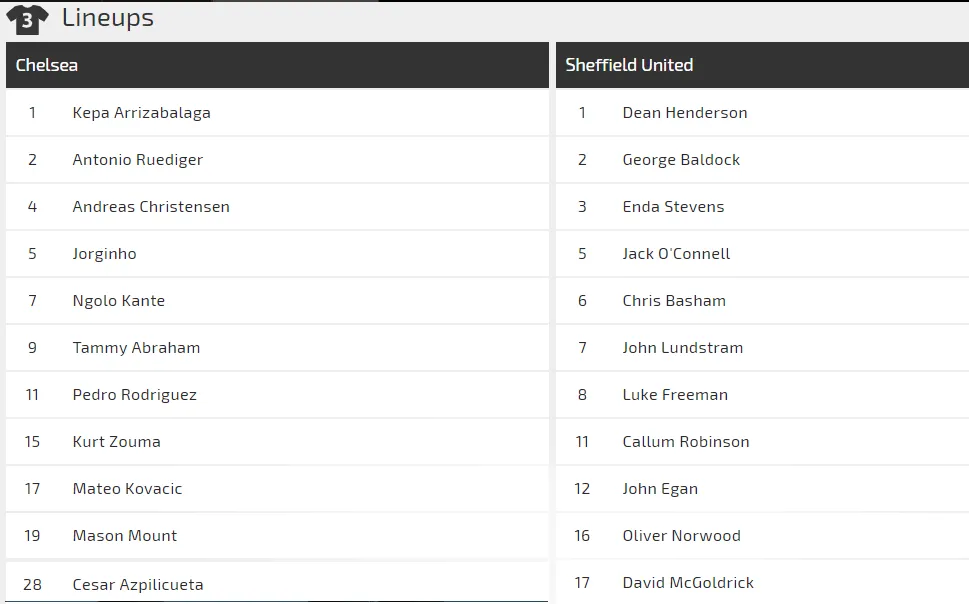Click George Baldock's name

tap(681, 160)
